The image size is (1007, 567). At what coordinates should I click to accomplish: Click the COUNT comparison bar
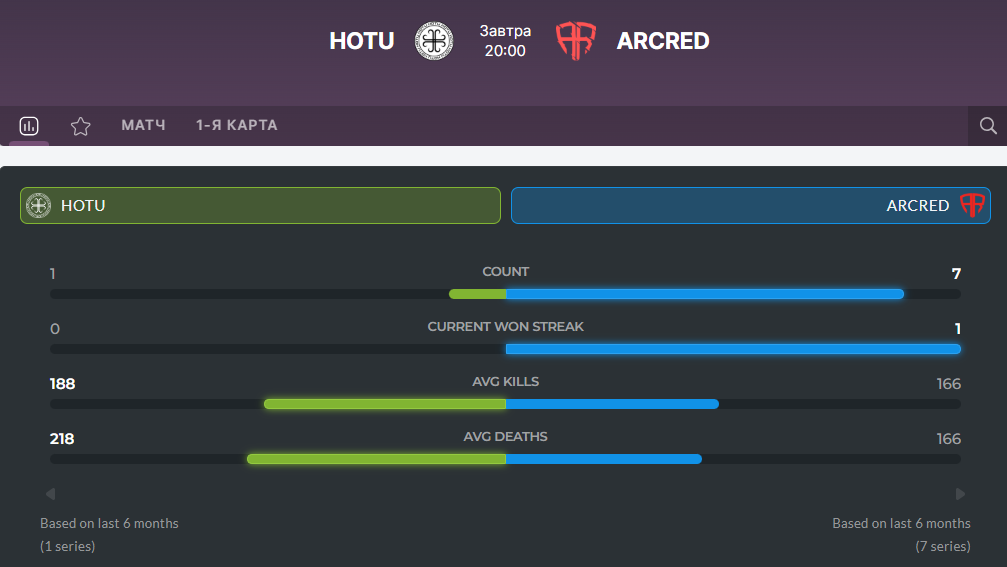point(505,294)
